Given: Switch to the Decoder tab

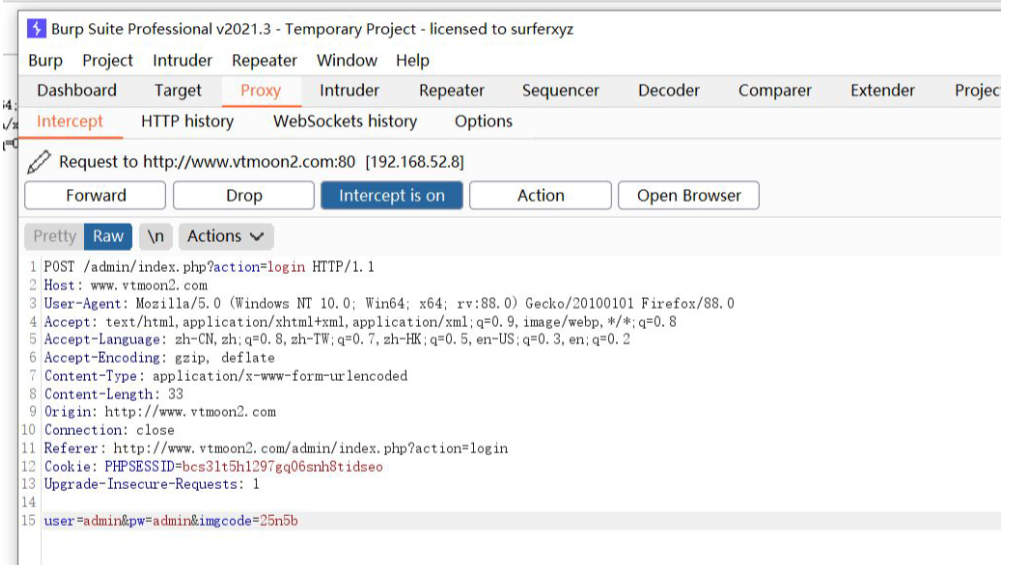Looking at the screenshot, I should tap(668, 90).
